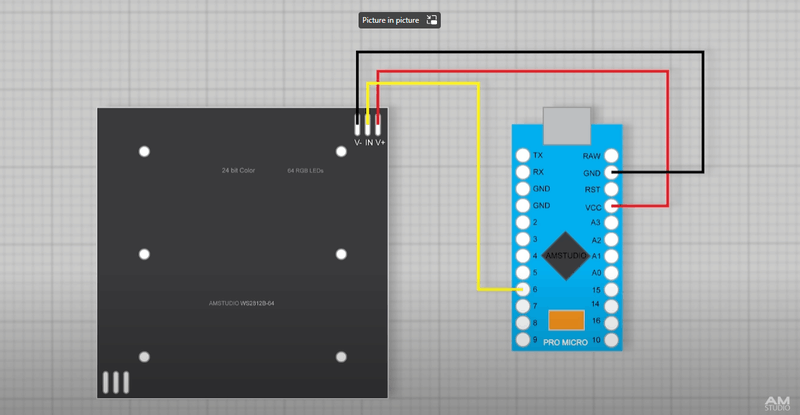Click the "AMSTUDIO WS2812B-64" label
The width and height of the screenshot is (800, 415).
click(x=241, y=303)
